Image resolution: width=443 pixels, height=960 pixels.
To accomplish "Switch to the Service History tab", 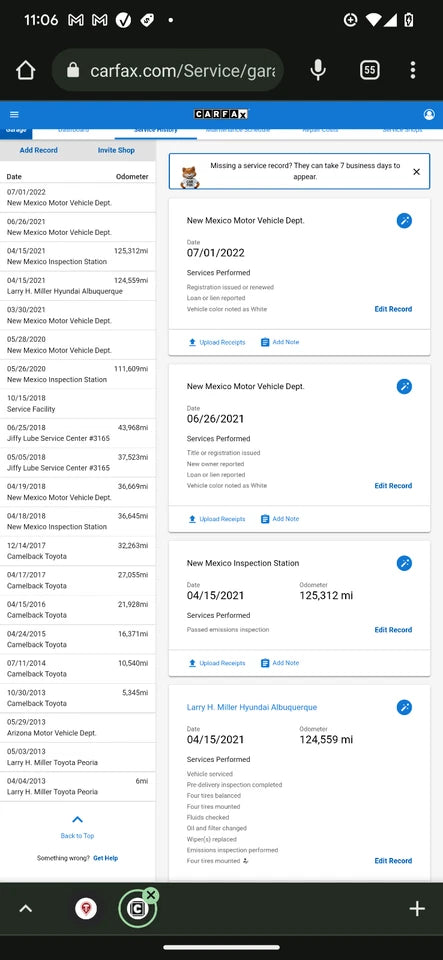I will coord(155,130).
